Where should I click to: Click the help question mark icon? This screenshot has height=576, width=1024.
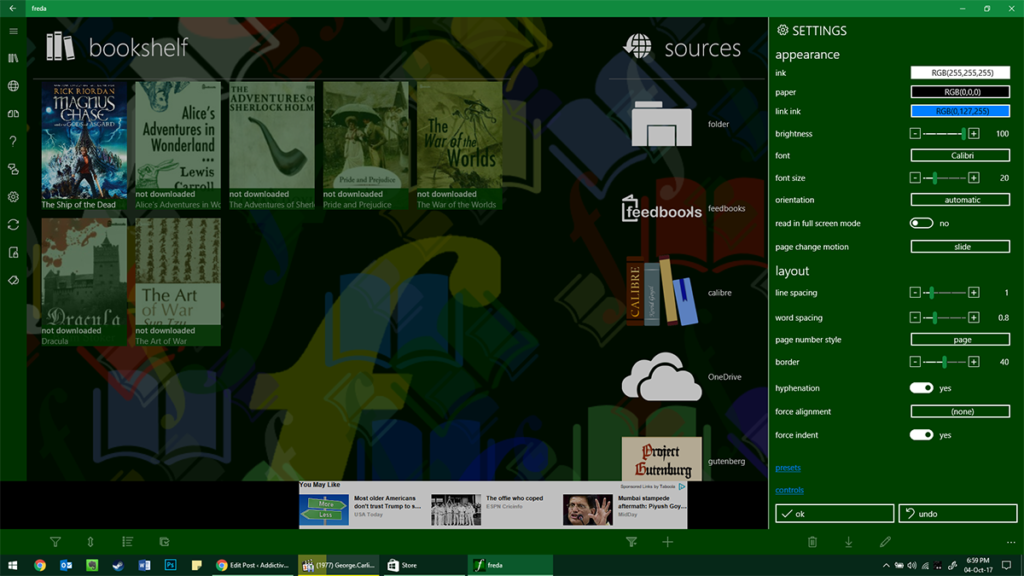(x=13, y=139)
